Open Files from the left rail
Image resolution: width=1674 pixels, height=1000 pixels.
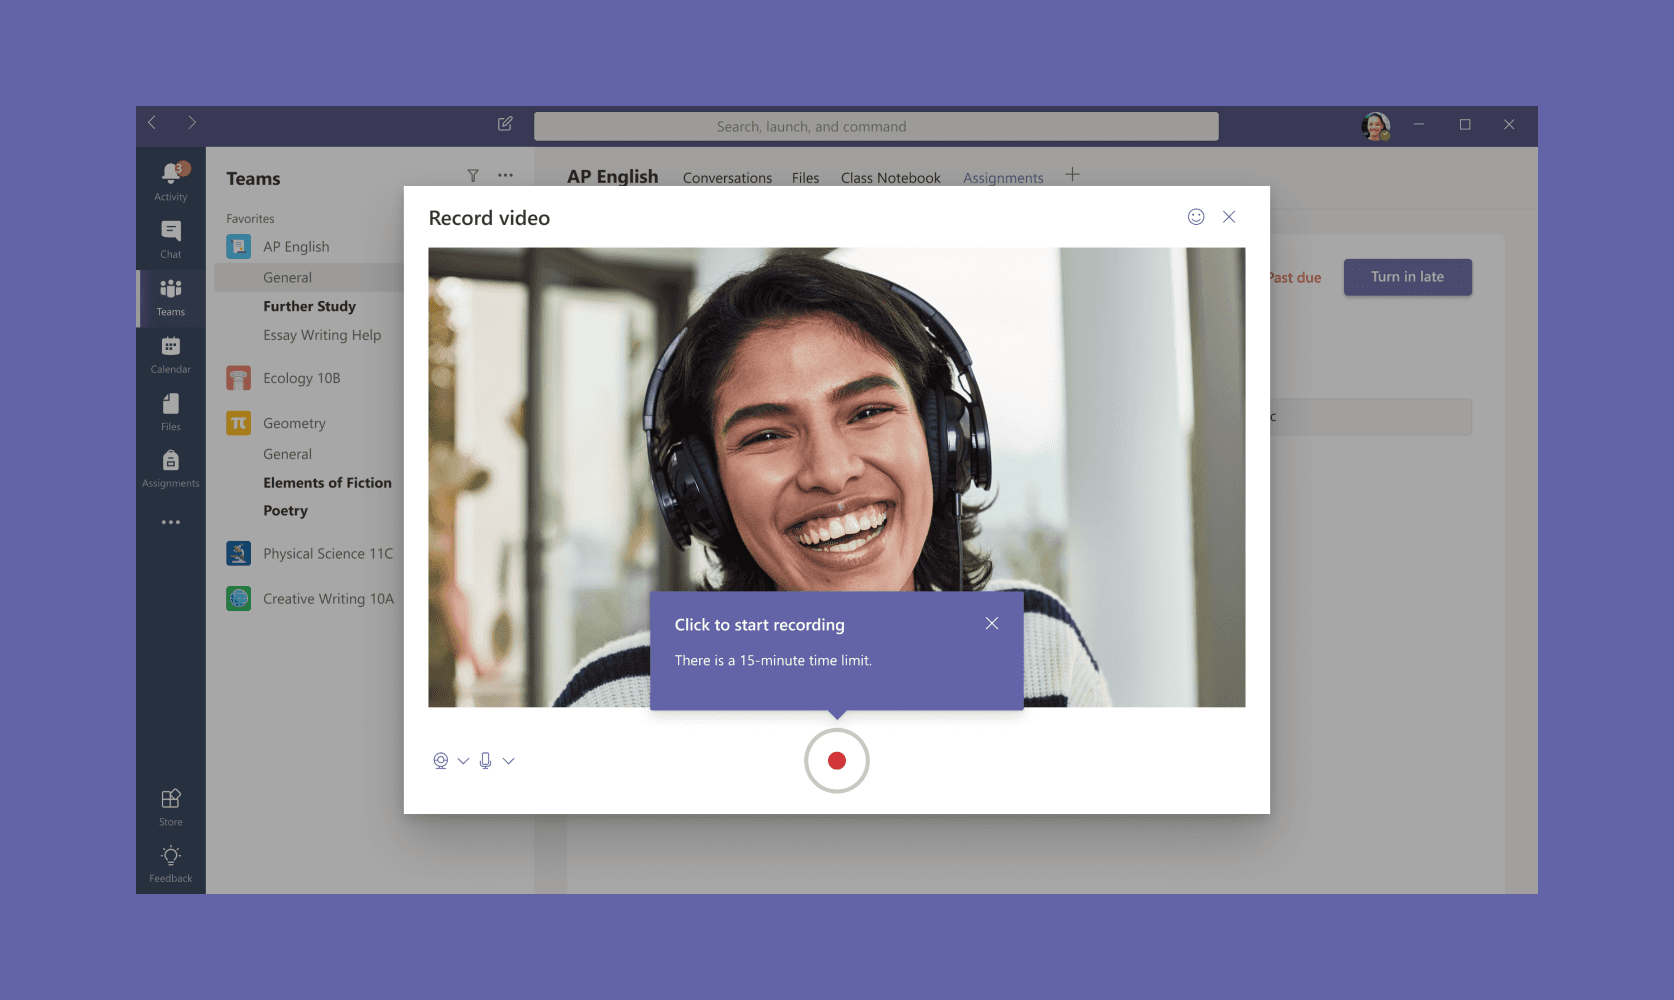pos(171,411)
